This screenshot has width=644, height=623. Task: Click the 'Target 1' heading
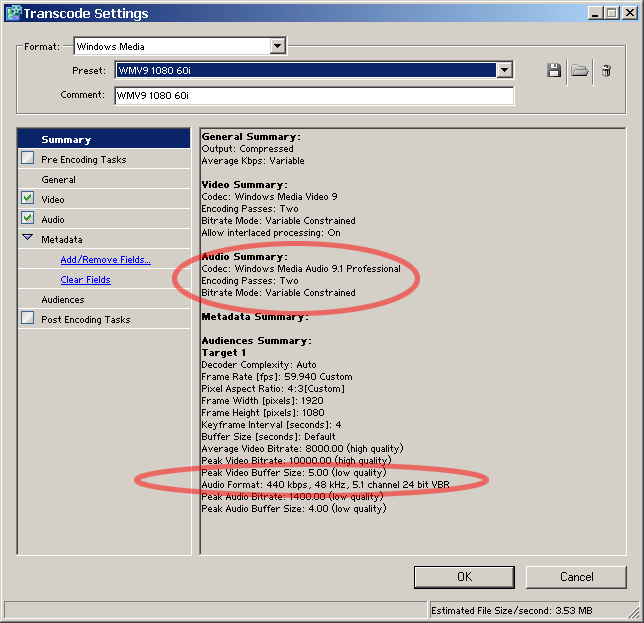pos(223,353)
